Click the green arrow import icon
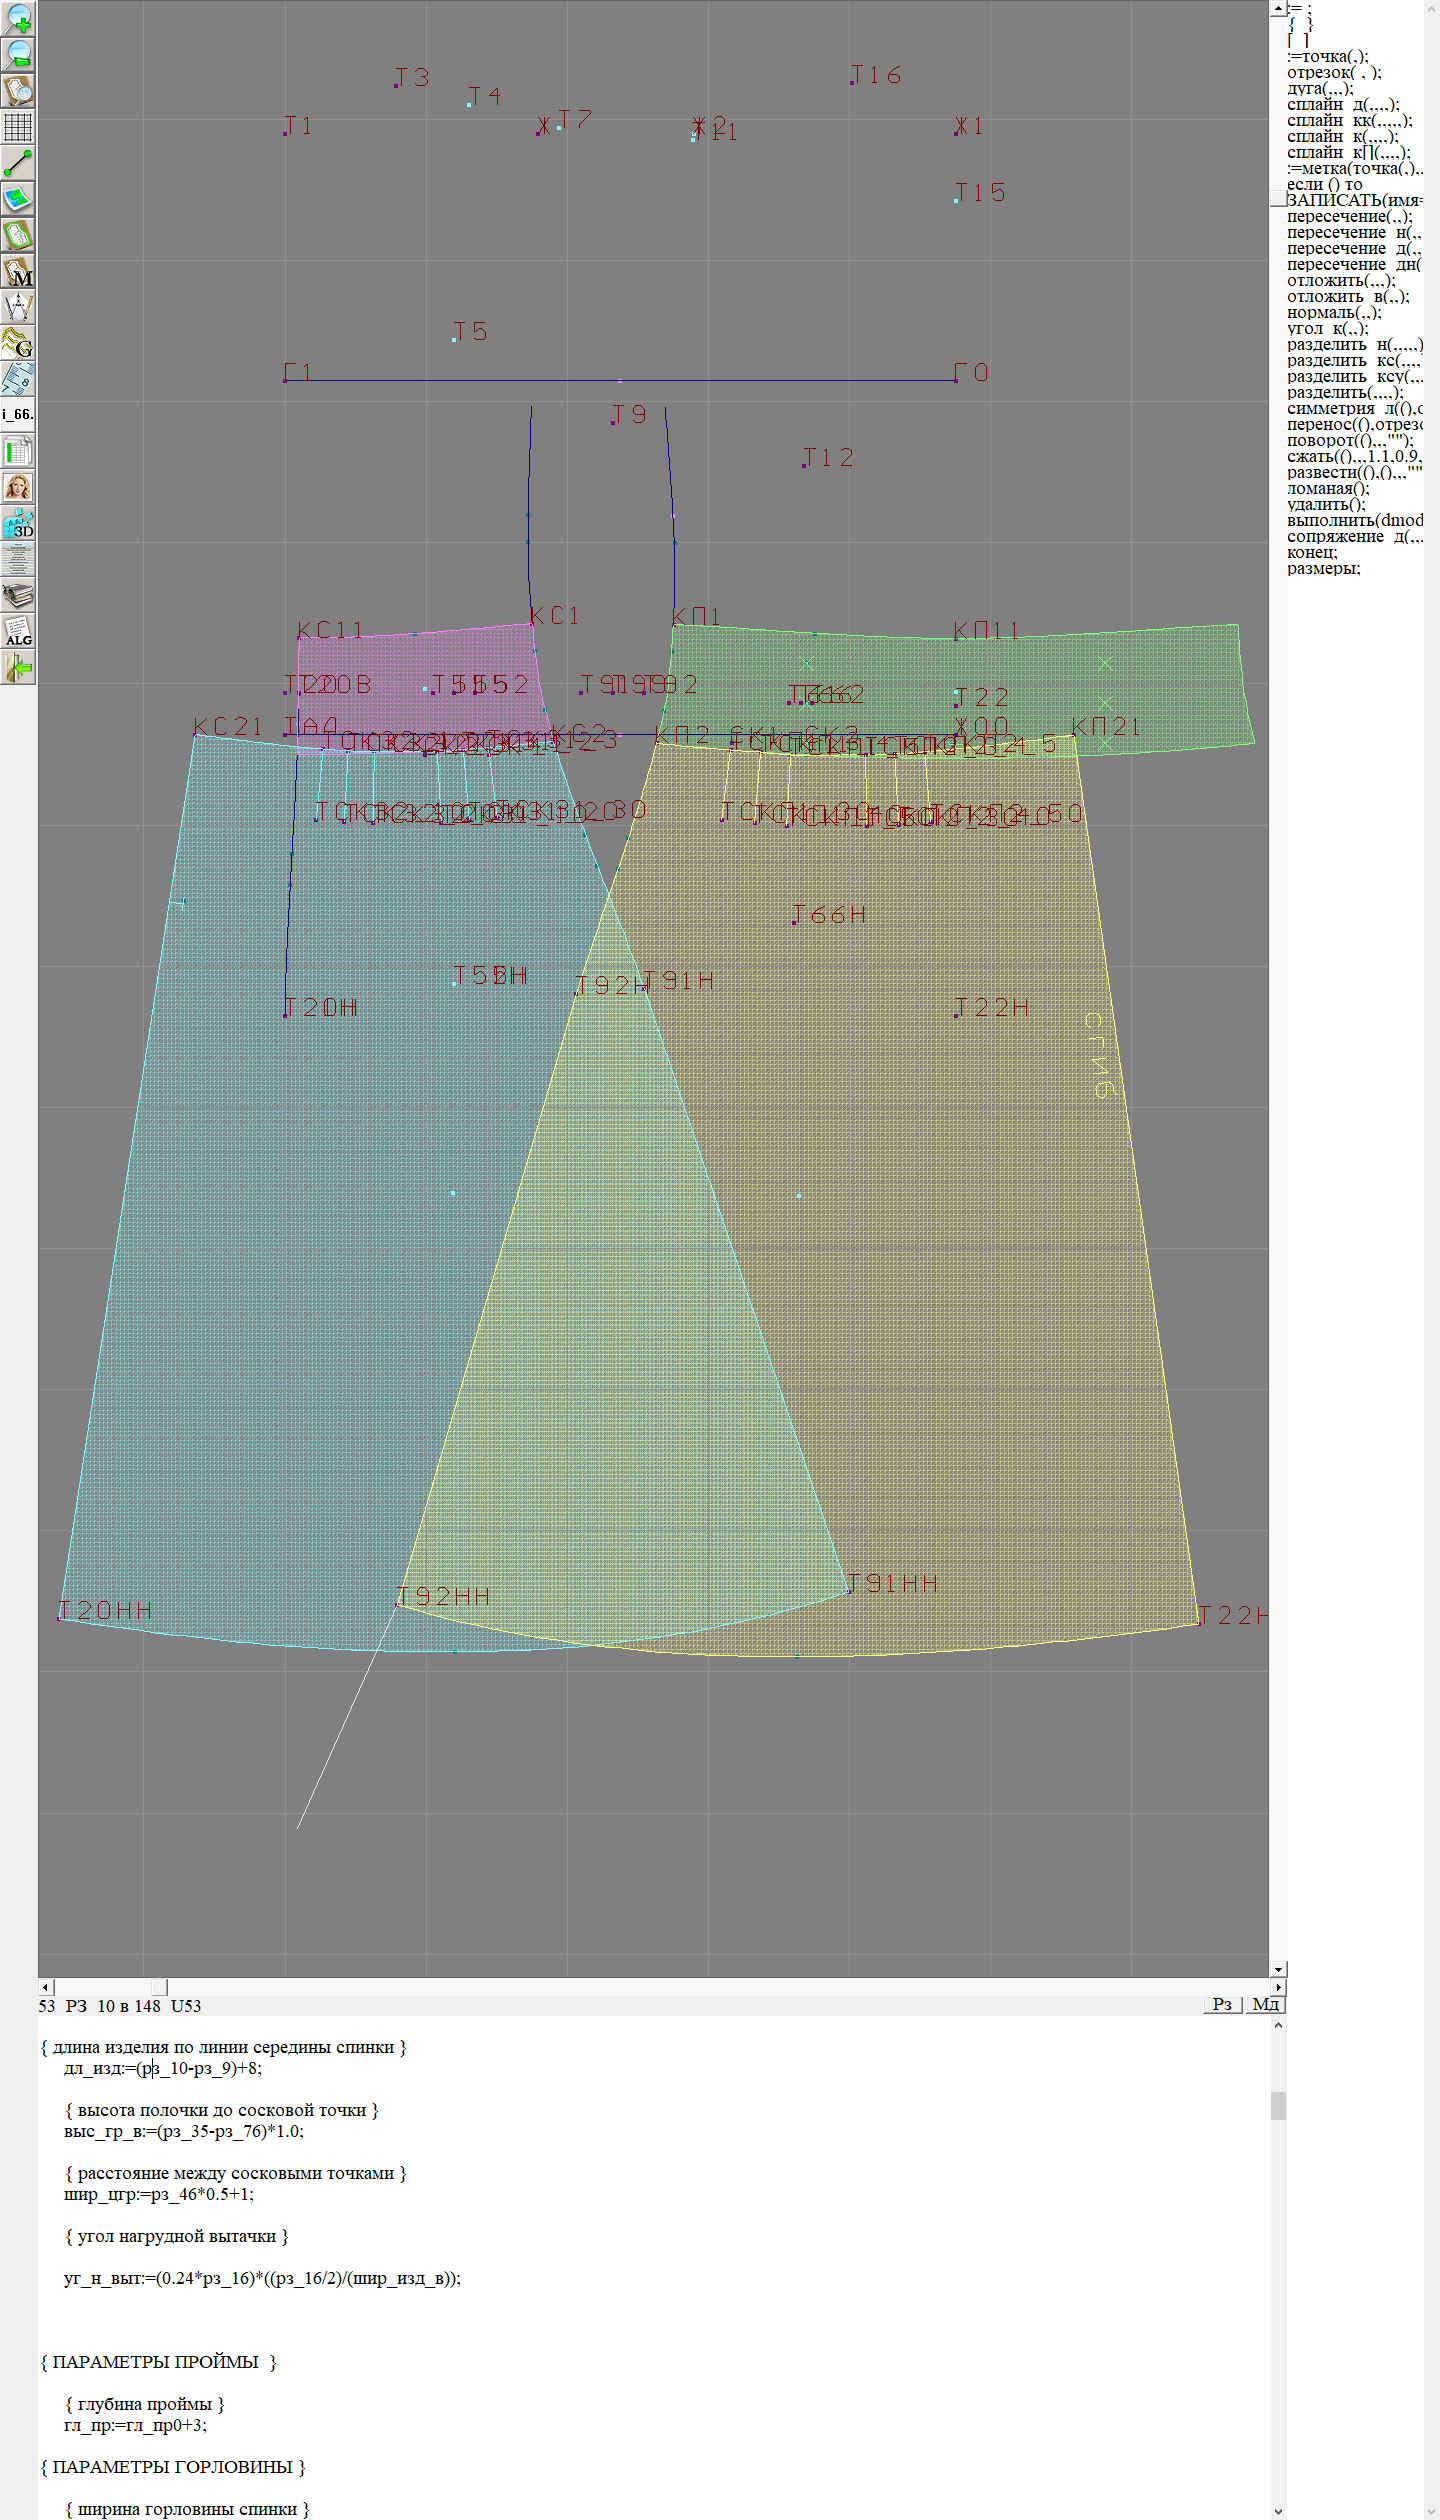The width and height of the screenshot is (1440, 2520). tap(18, 667)
